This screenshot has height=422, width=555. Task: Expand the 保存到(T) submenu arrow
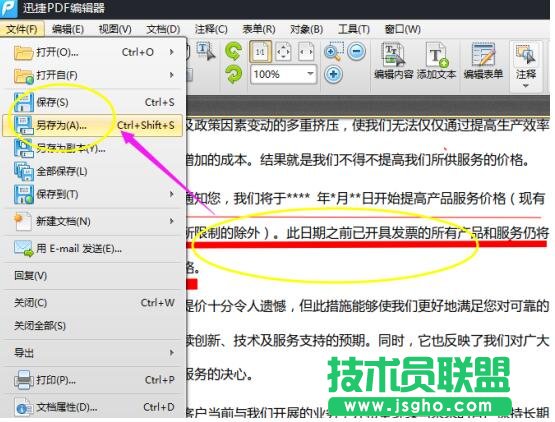[x=172, y=194]
